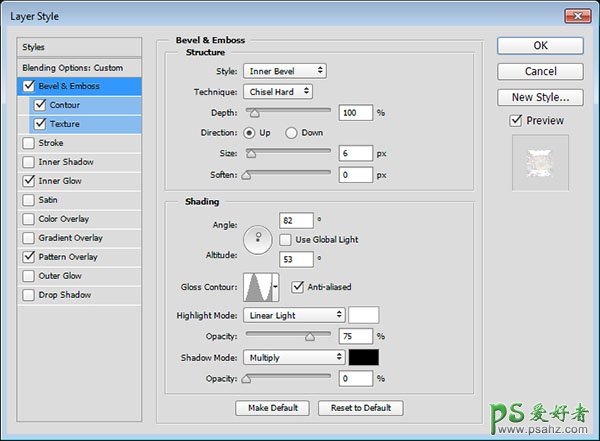Click the white highlight color swatch
This screenshot has height=441, width=600.
(363, 315)
